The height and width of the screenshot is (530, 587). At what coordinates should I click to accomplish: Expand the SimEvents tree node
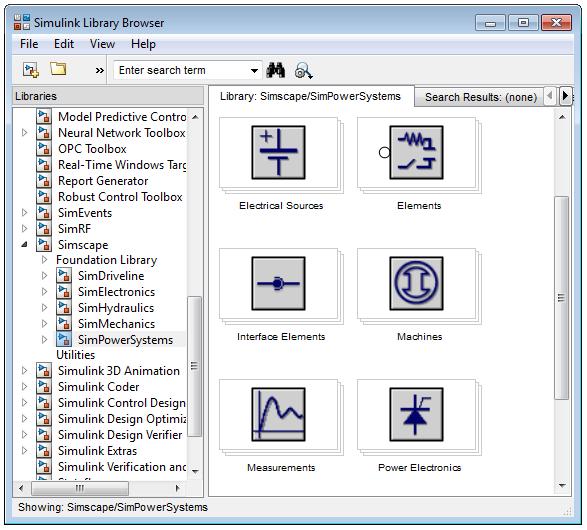pyautogui.click(x=25, y=213)
